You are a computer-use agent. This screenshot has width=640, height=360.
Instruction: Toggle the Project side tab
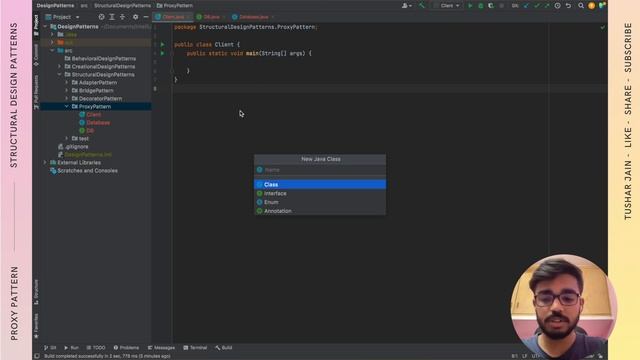tap(36, 25)
